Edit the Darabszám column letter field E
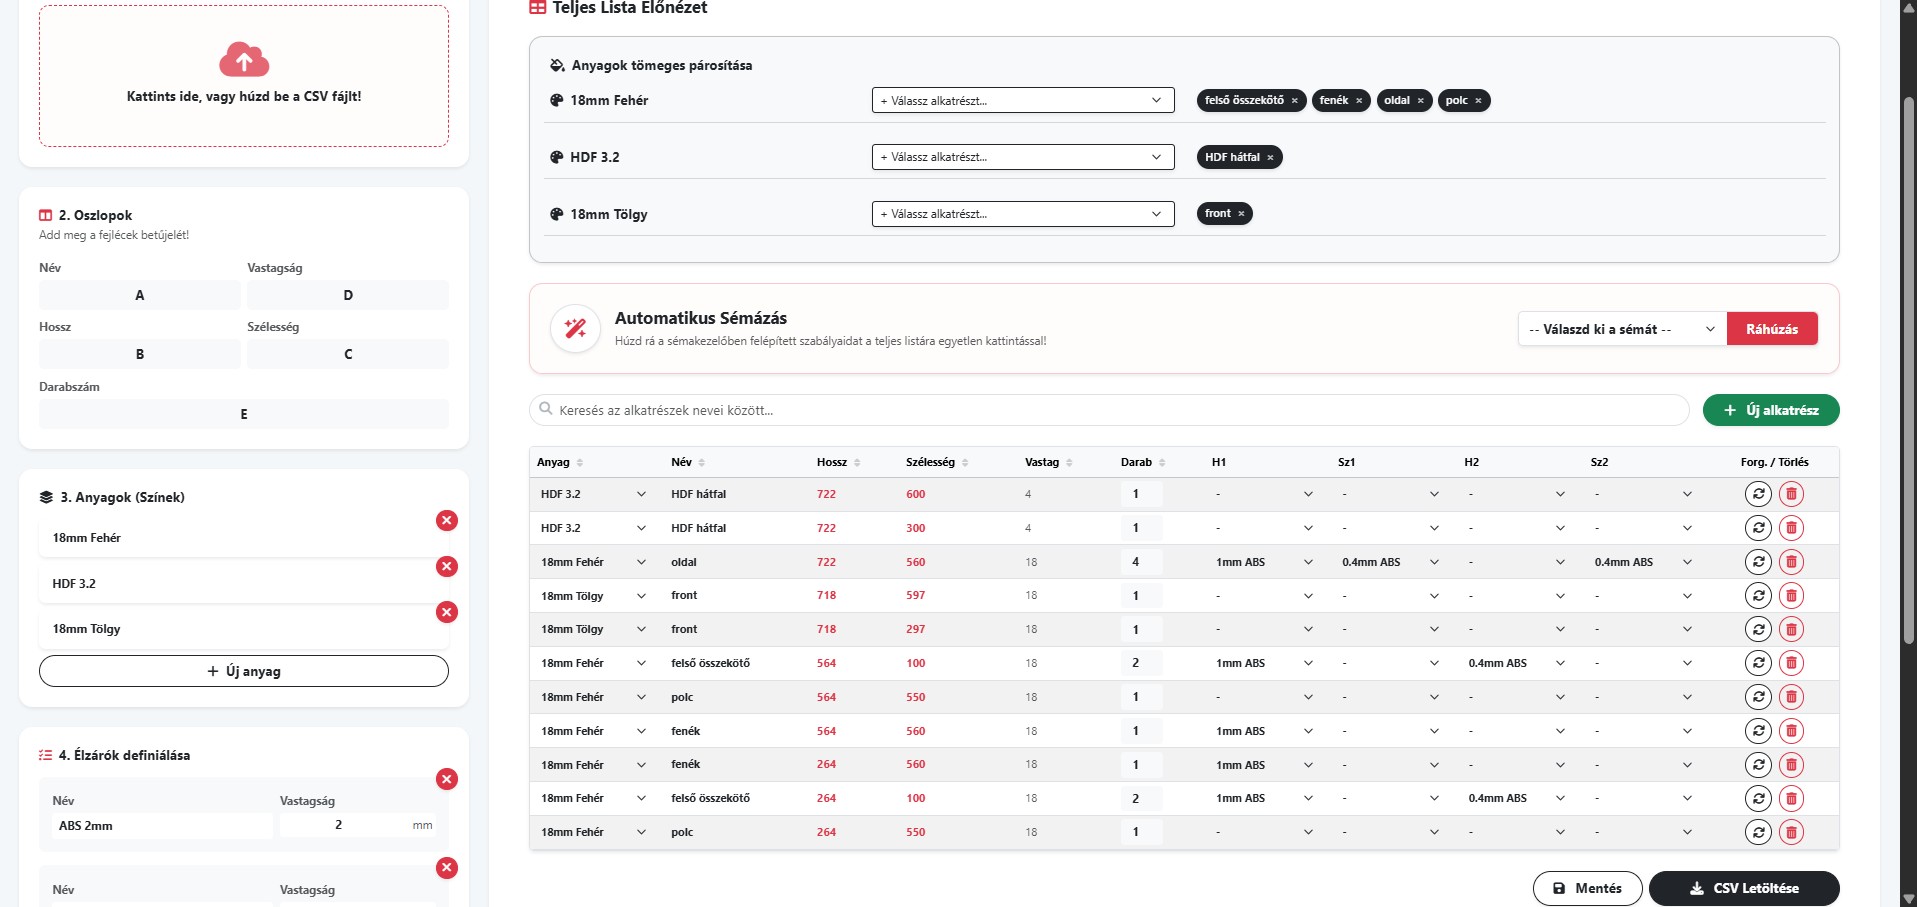1917x907 pixels. [244, 414]
